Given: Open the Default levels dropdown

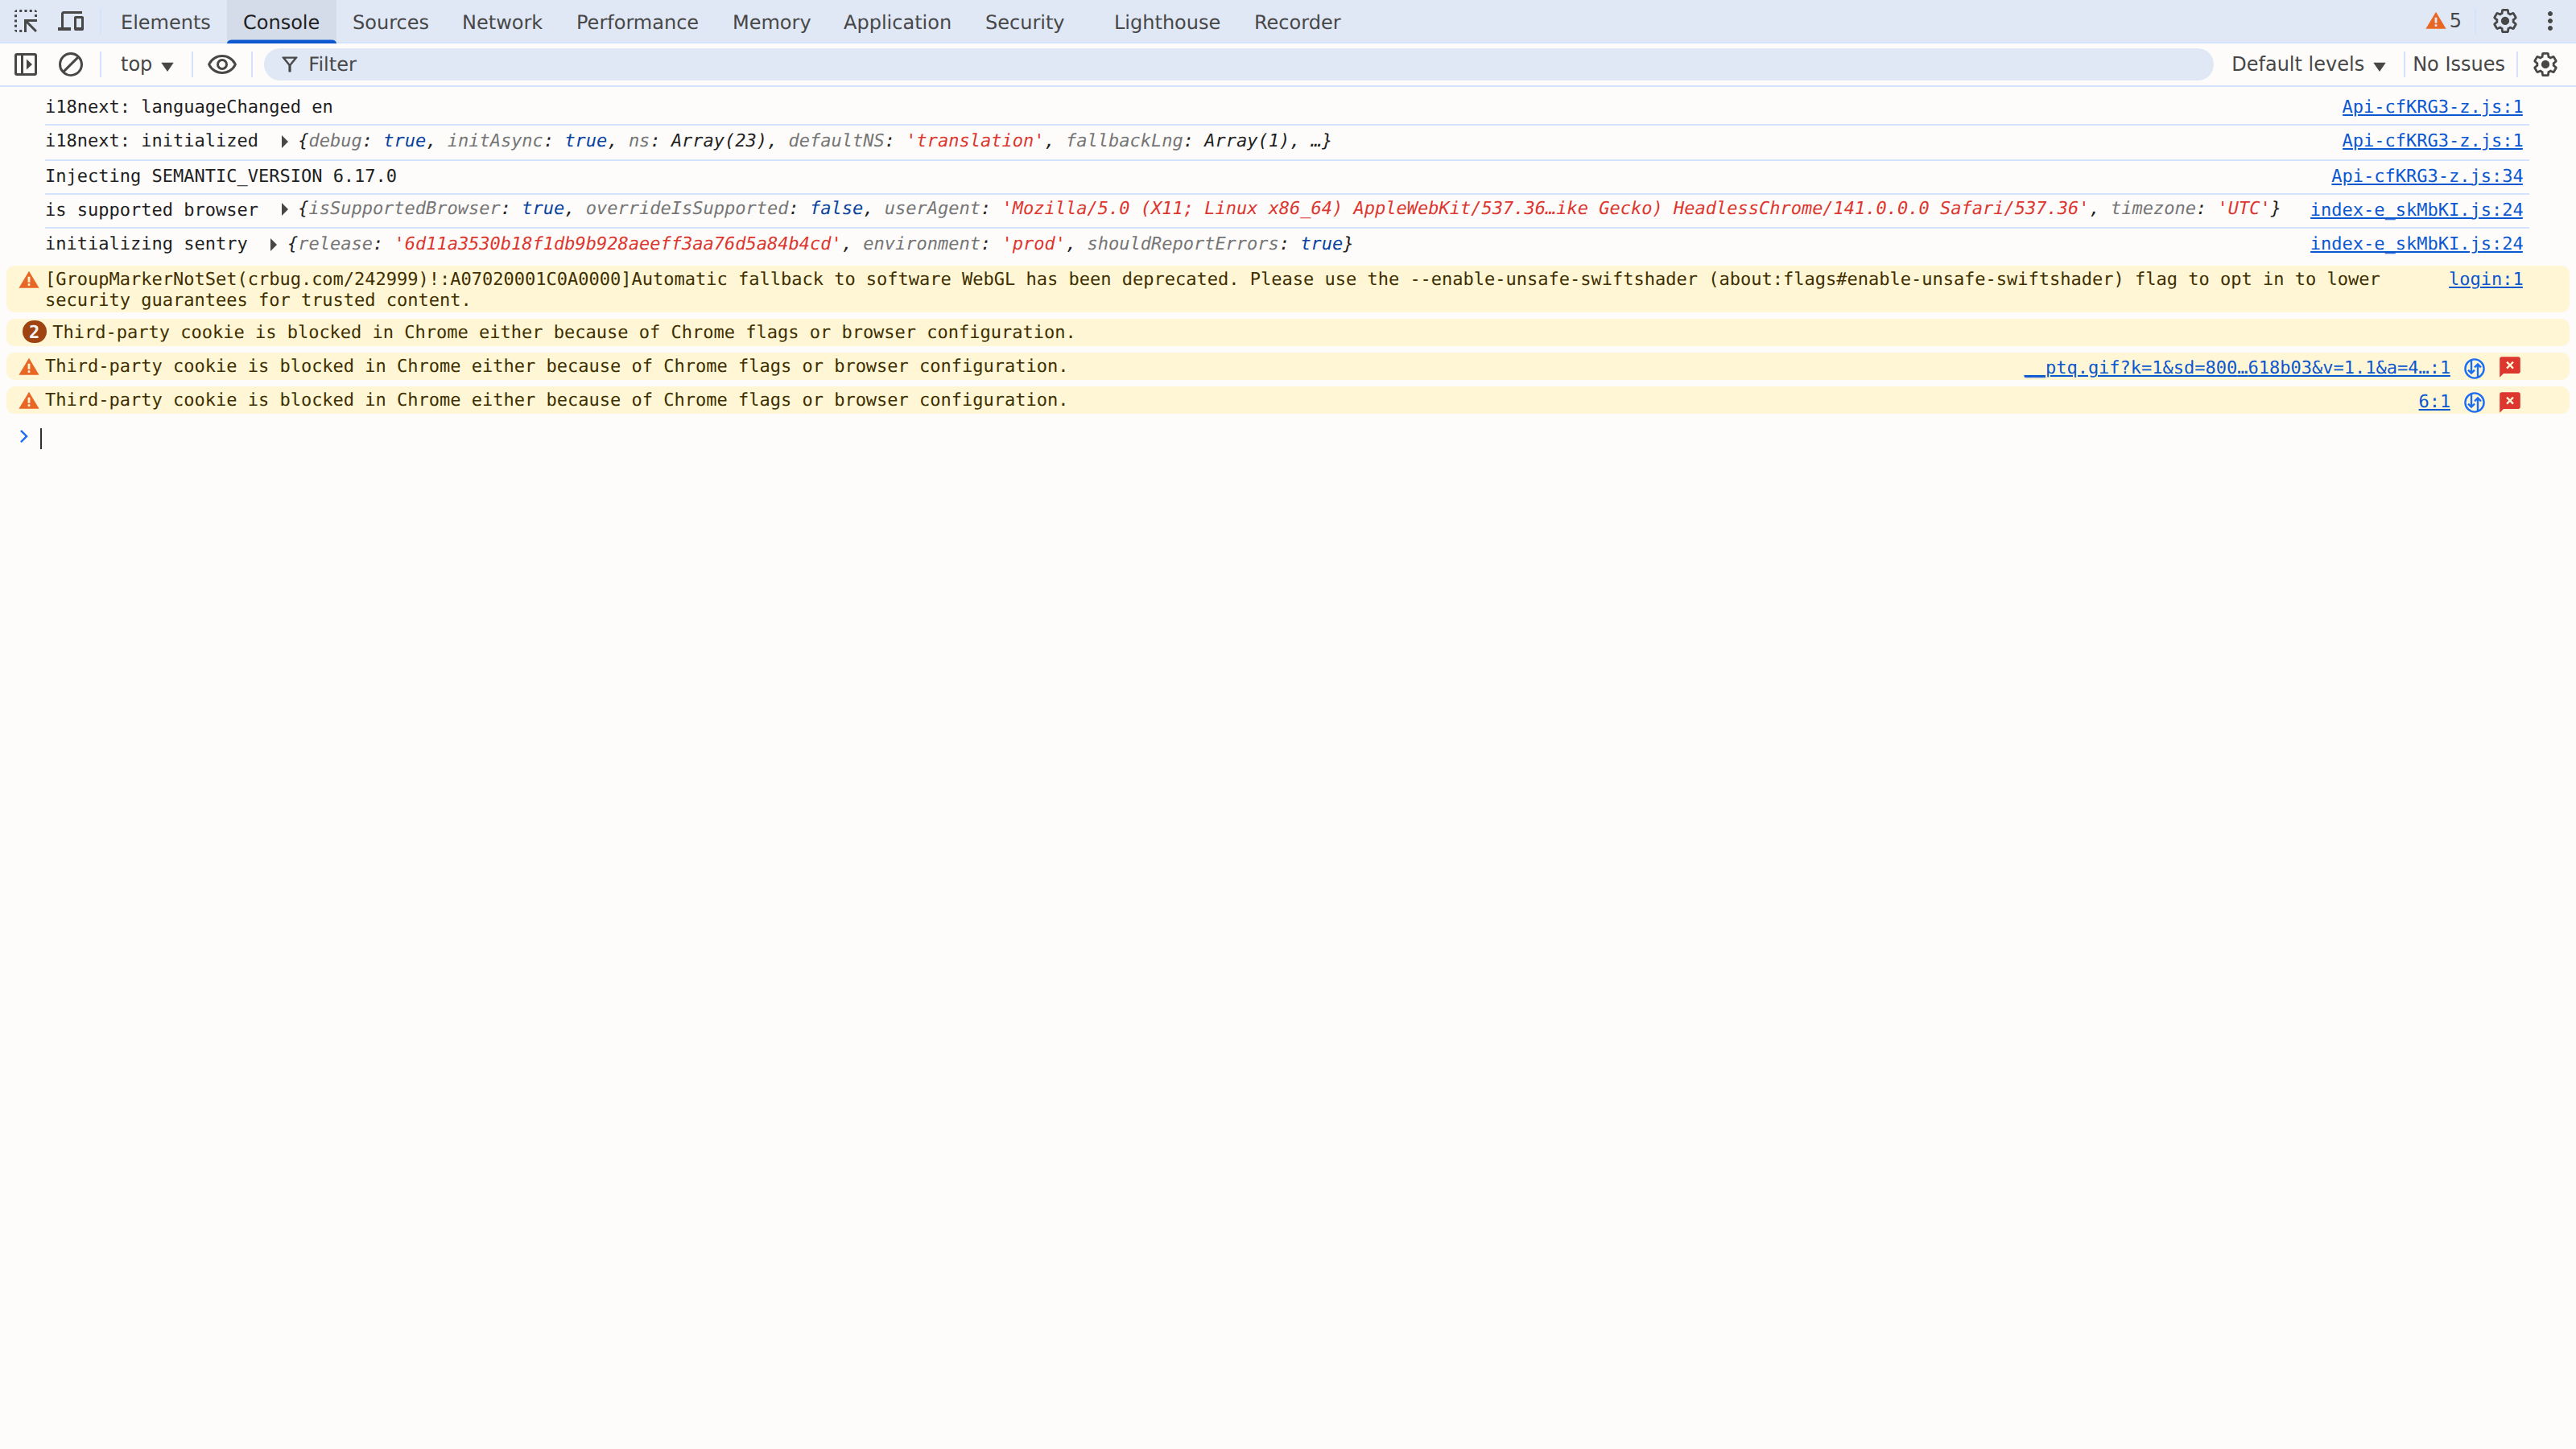Looking at the screenshot, I should click(2308, 64).
